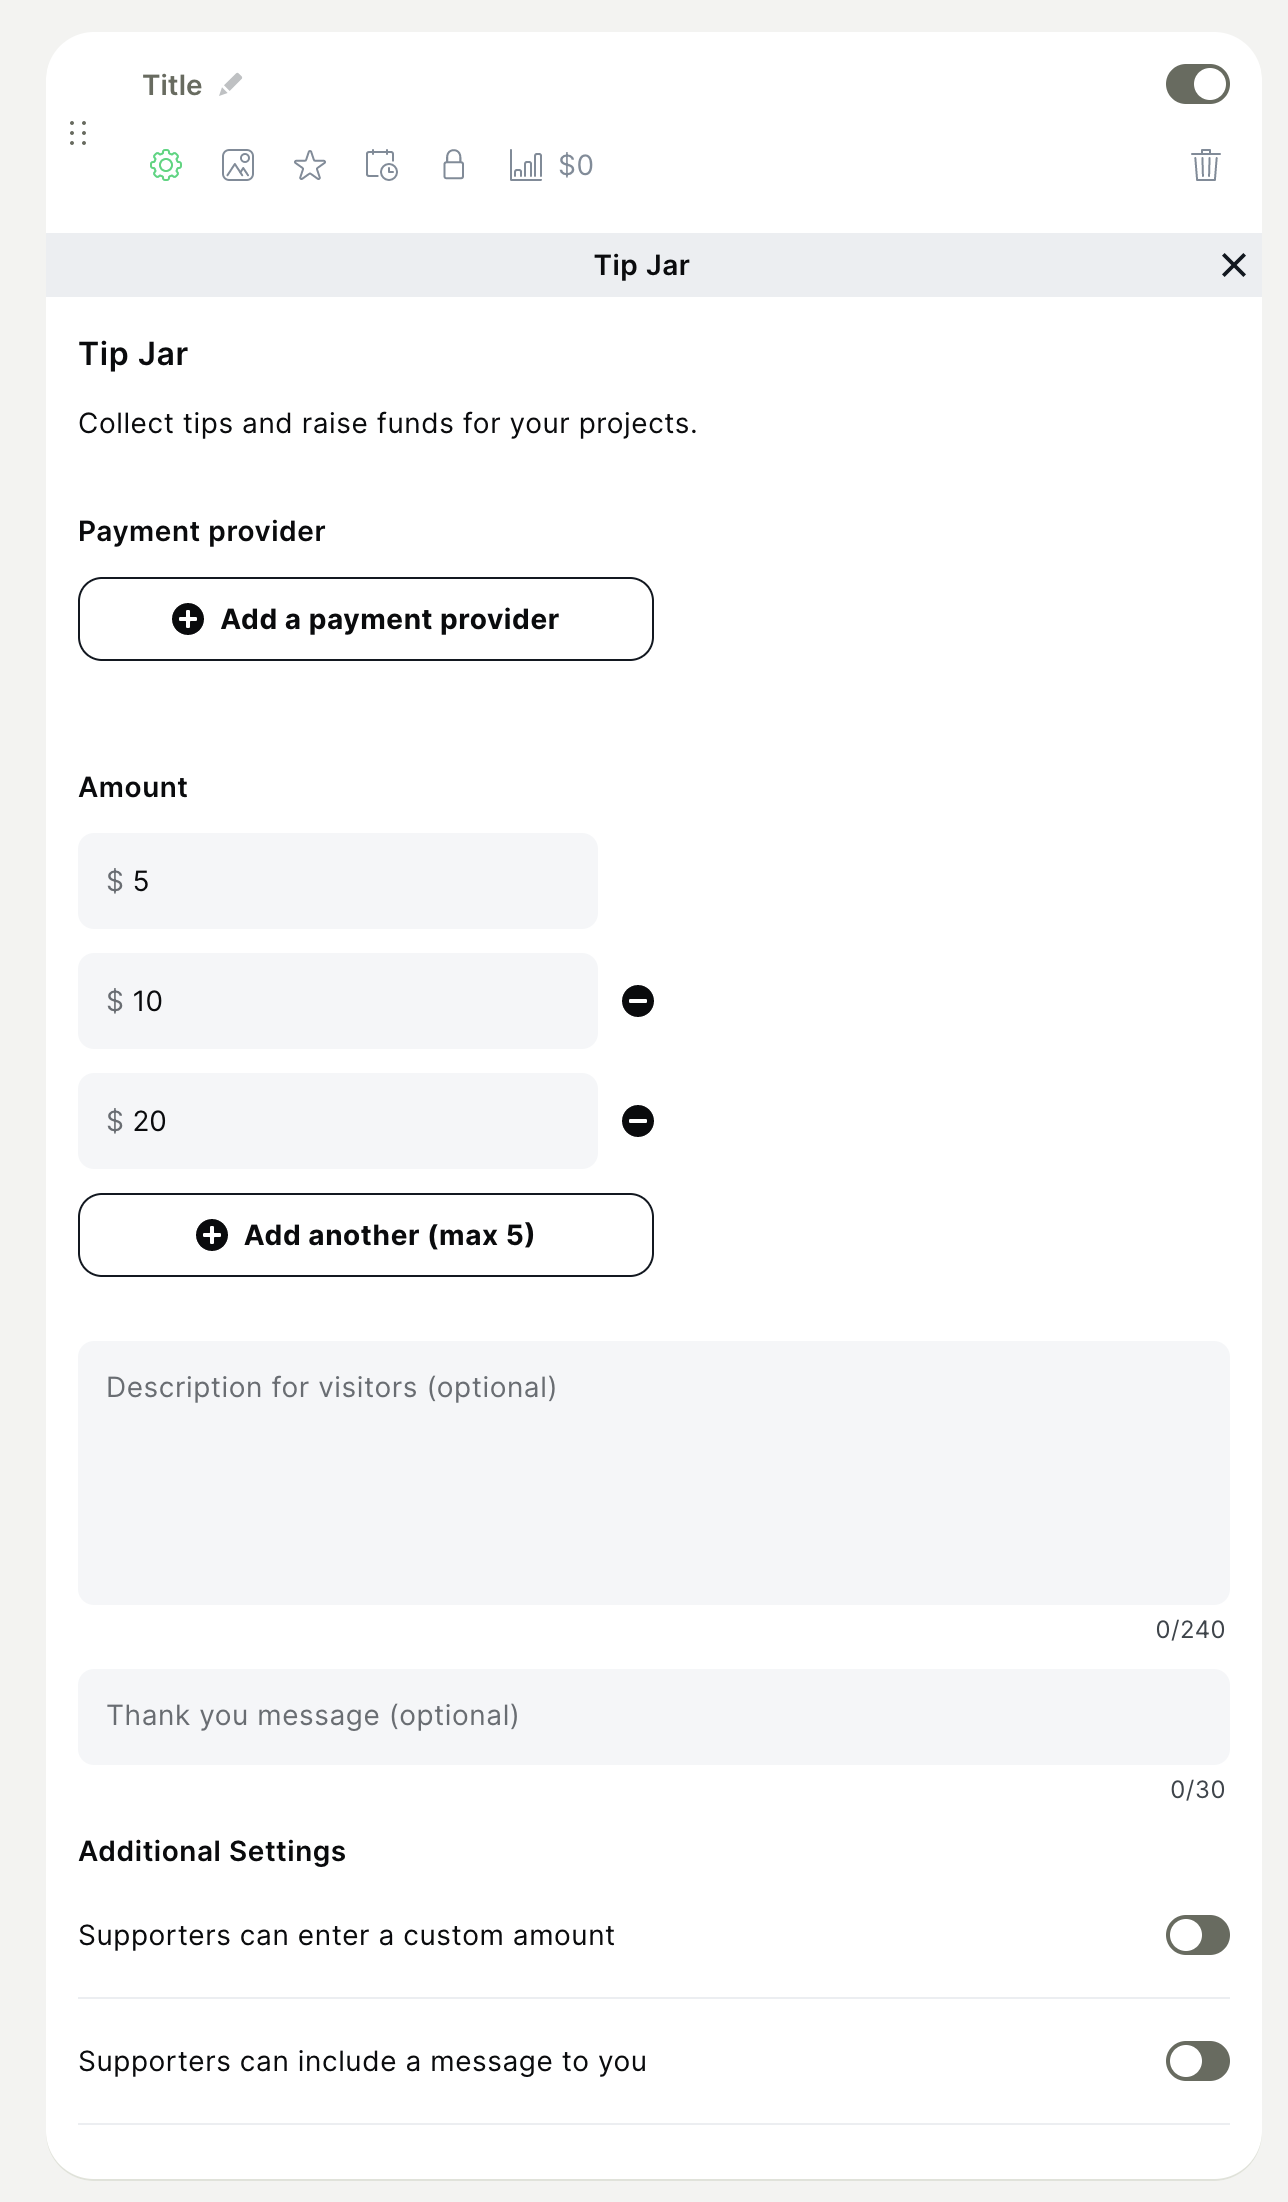Close the Tip Jar panel

point(1233,265)
